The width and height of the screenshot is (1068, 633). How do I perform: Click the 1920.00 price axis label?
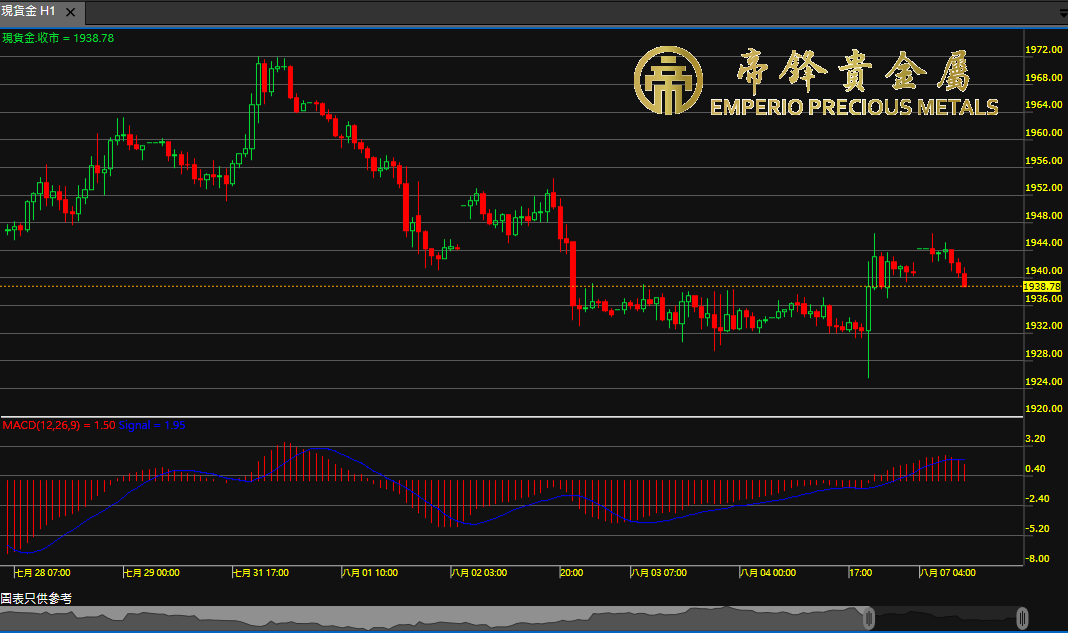tap(1043, 409)
